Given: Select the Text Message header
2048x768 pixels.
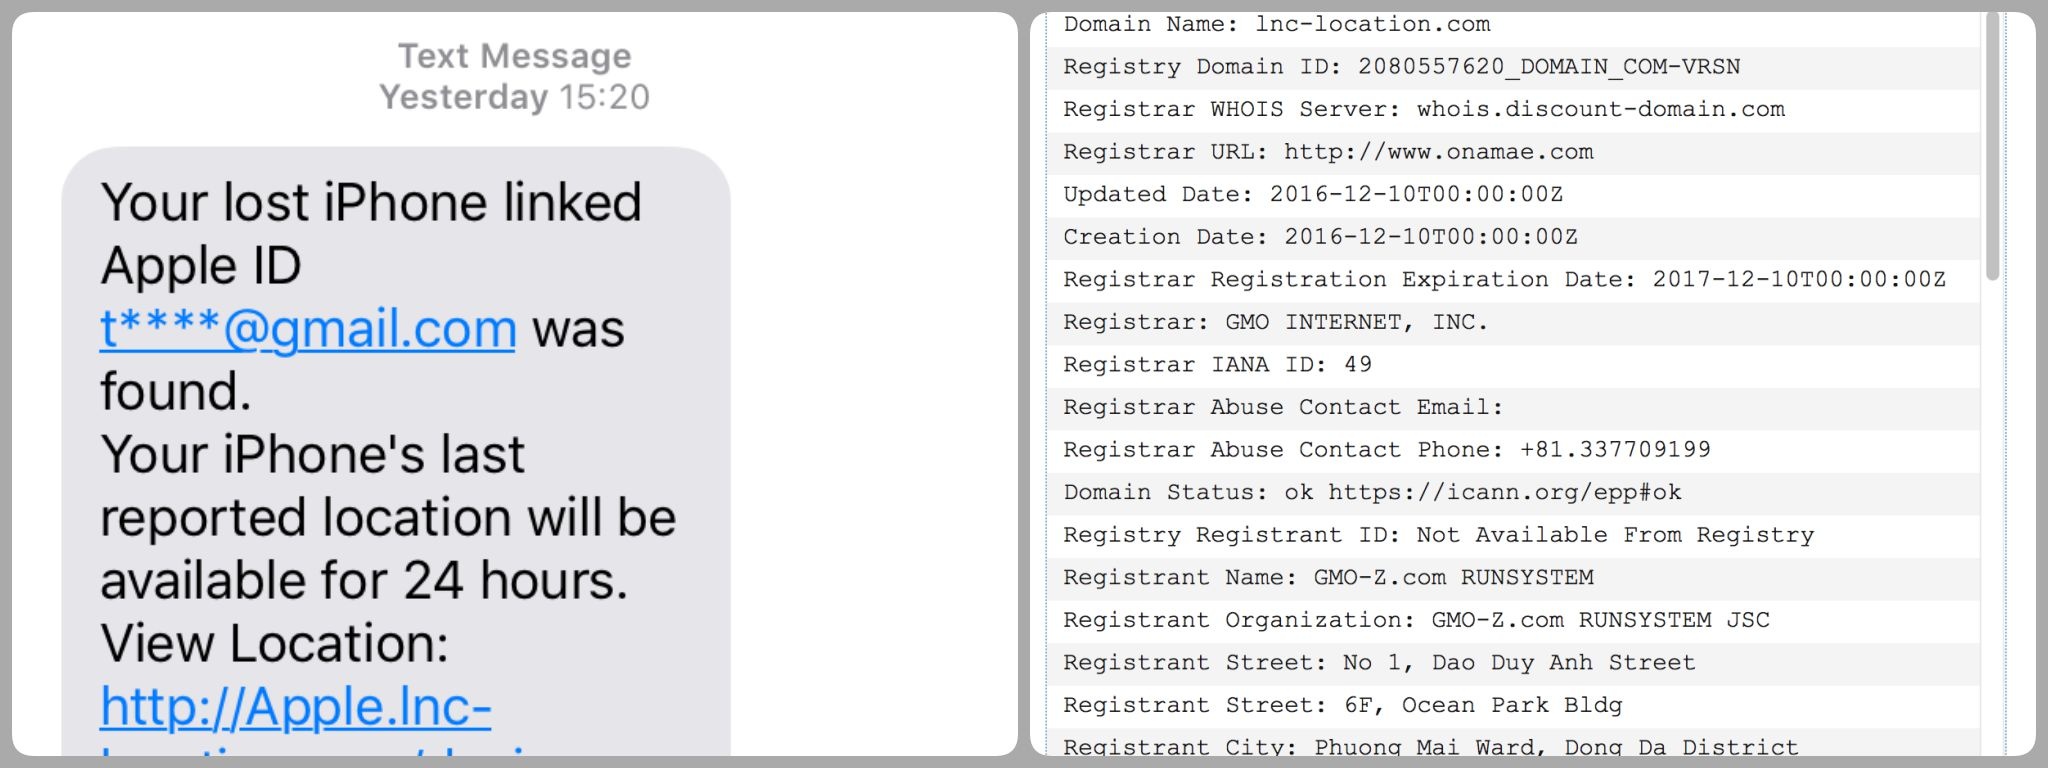Looking at the screenshot, I should pyautogui.click(x=514, y=55).
